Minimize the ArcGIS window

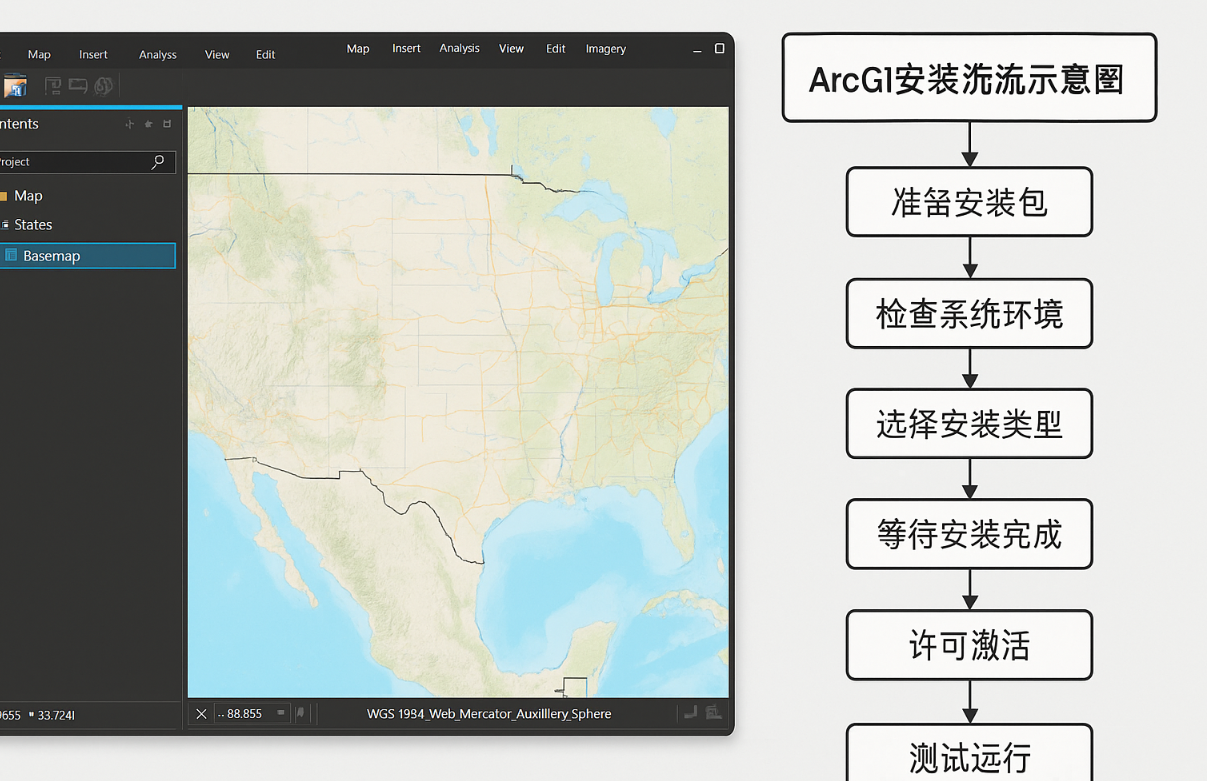(x=697, y=50)
